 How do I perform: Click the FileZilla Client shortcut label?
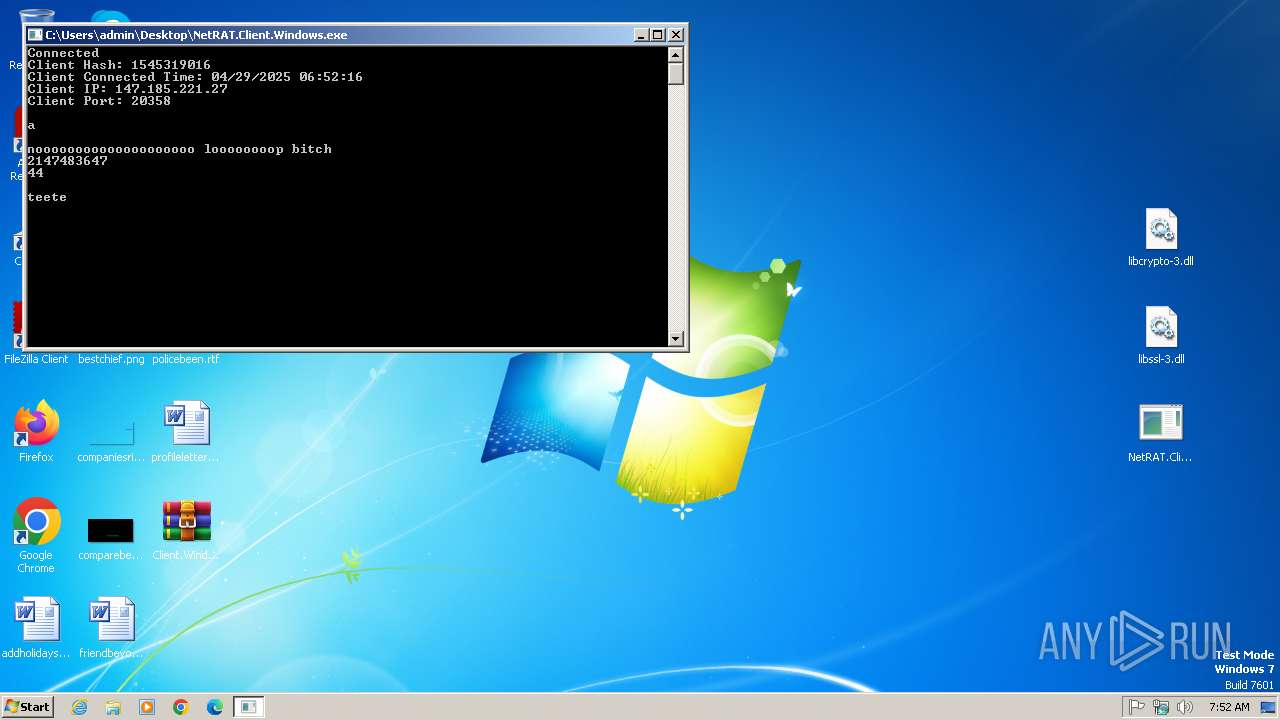[x=36, y=359]
